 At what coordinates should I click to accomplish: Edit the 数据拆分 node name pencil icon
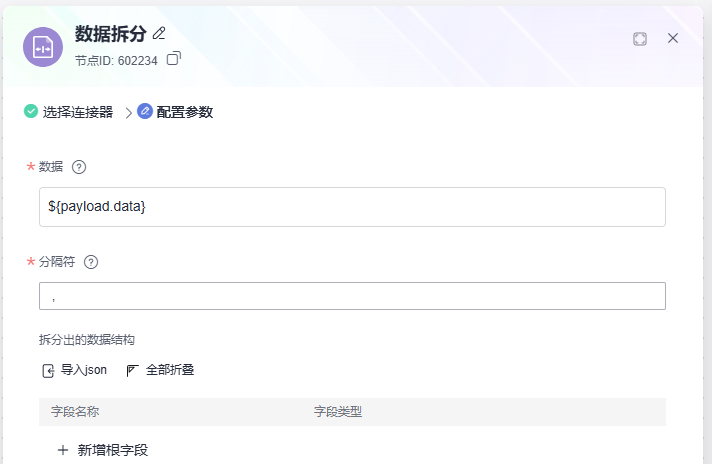coord(159,33)
